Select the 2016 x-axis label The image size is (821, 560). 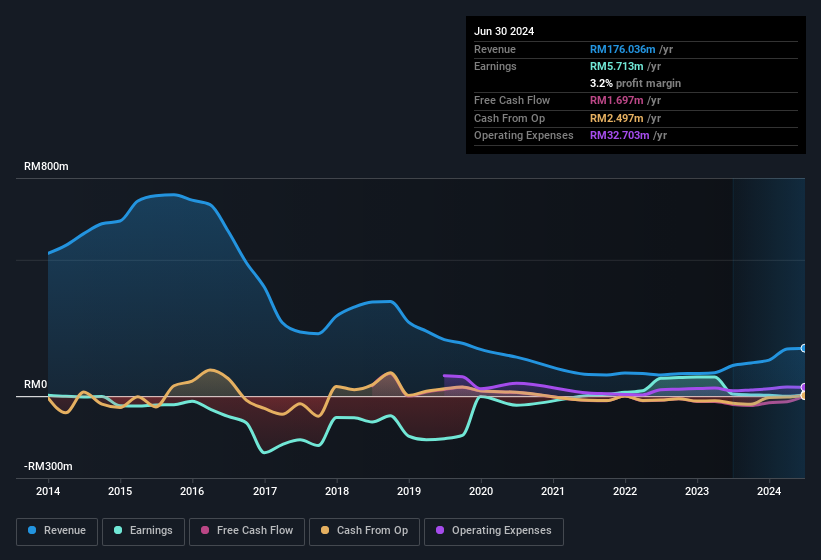[192, 491]
